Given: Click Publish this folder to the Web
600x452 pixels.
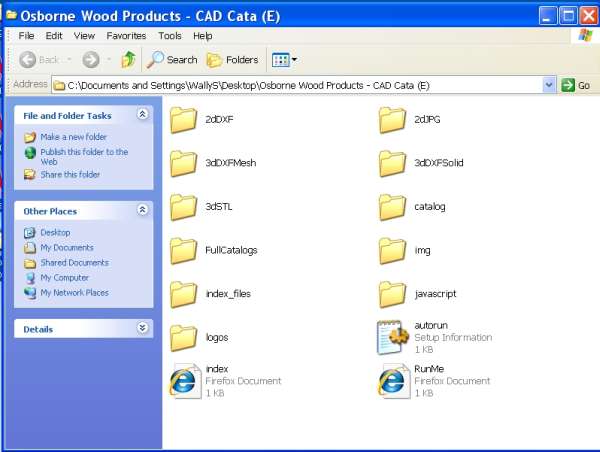Looking at the screenshot, I should pos(84,157).
